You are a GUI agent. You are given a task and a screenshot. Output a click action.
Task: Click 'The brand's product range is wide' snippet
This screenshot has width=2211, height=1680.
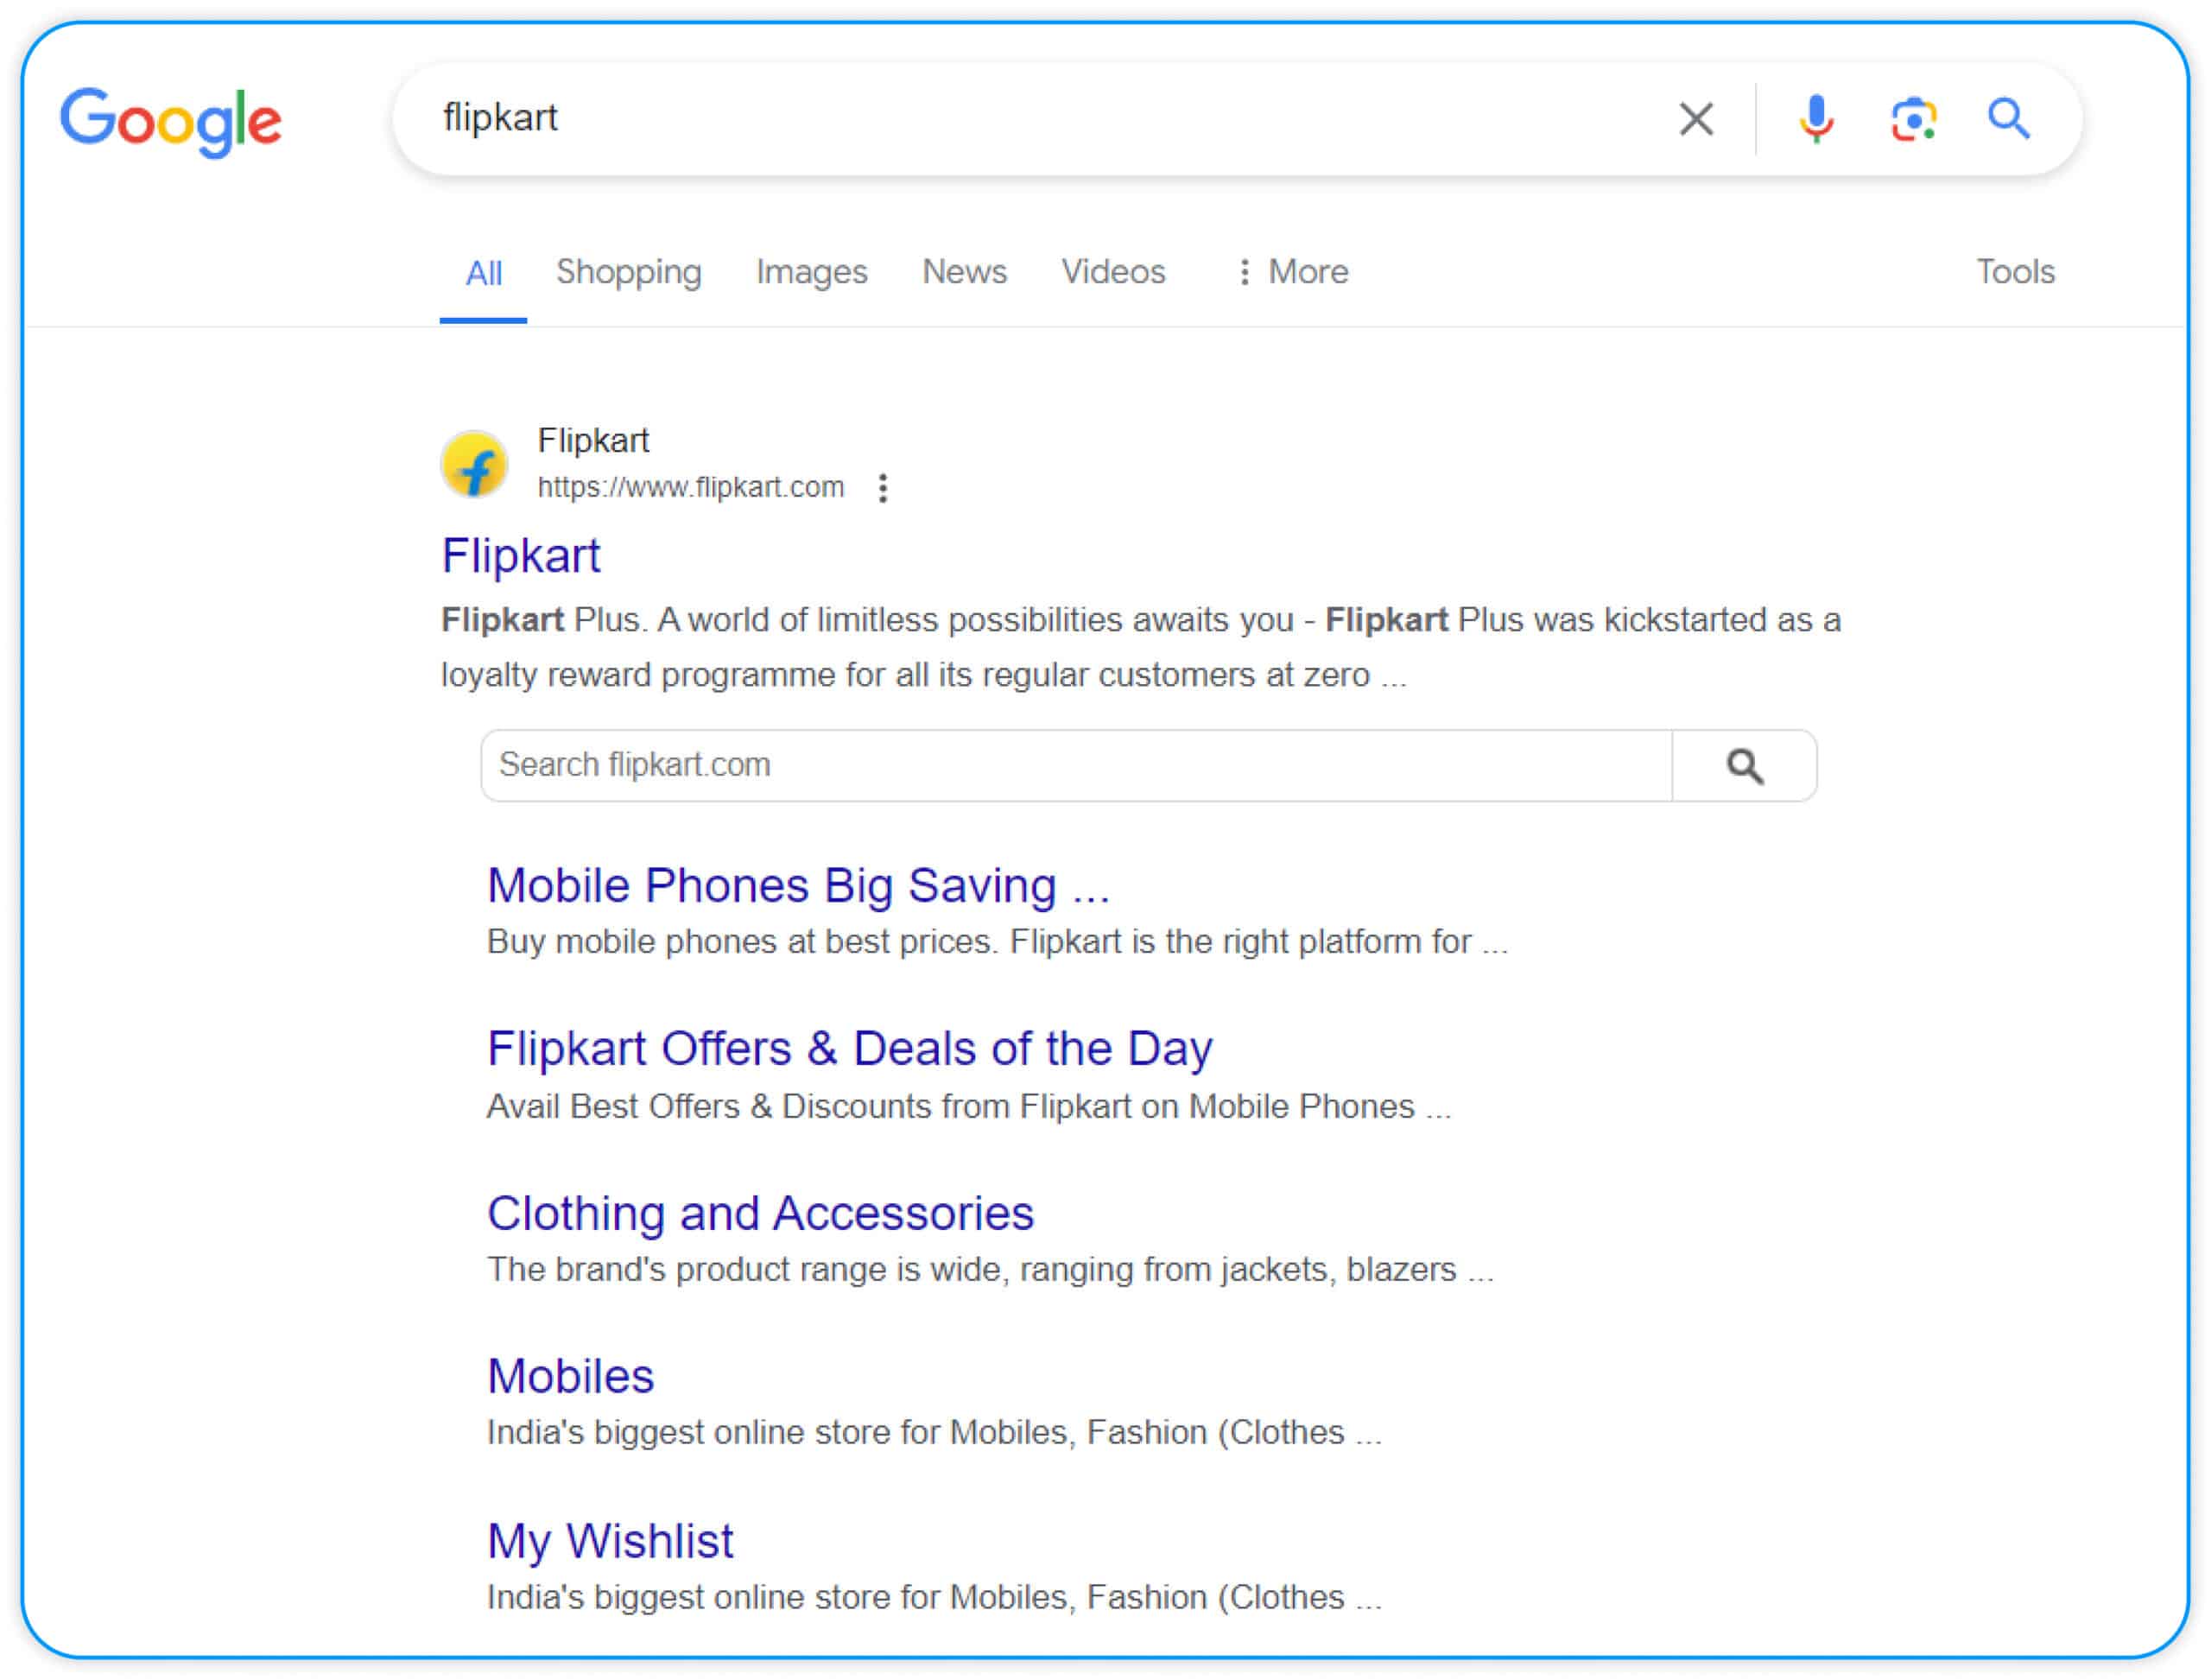pyautogui.click(x=991, y=1270)
